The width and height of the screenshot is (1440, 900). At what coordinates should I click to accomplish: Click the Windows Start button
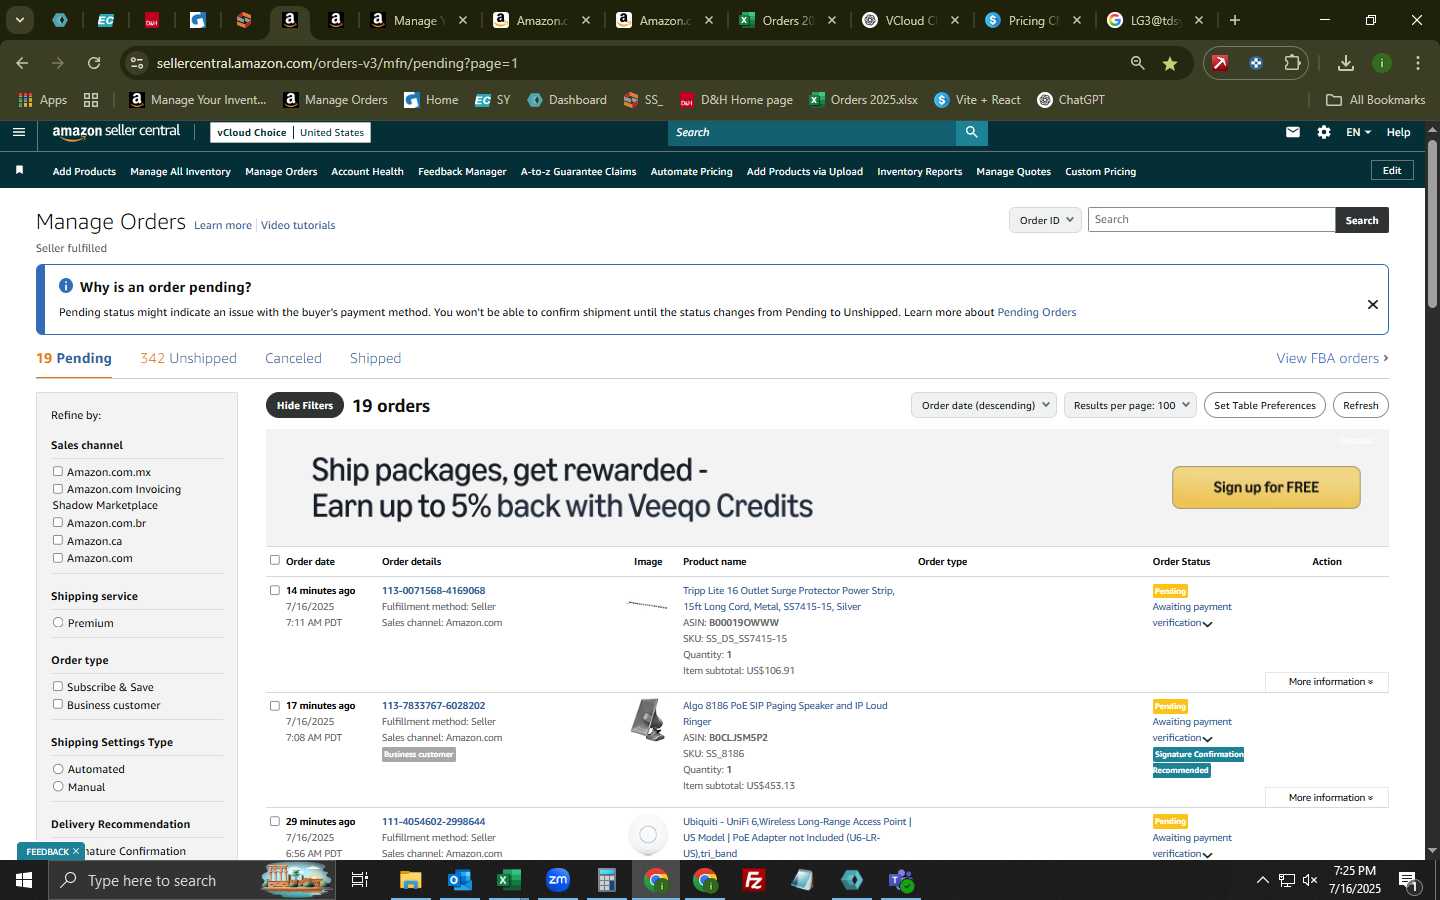coord(24,880)
